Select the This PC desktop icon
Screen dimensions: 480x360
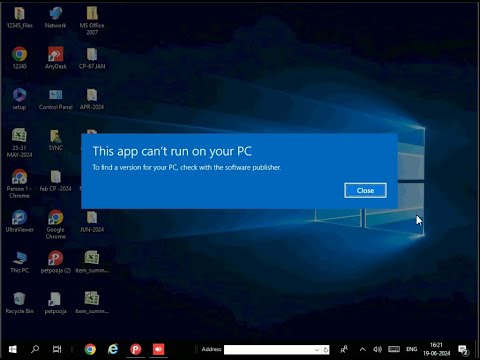pos(19,262)
